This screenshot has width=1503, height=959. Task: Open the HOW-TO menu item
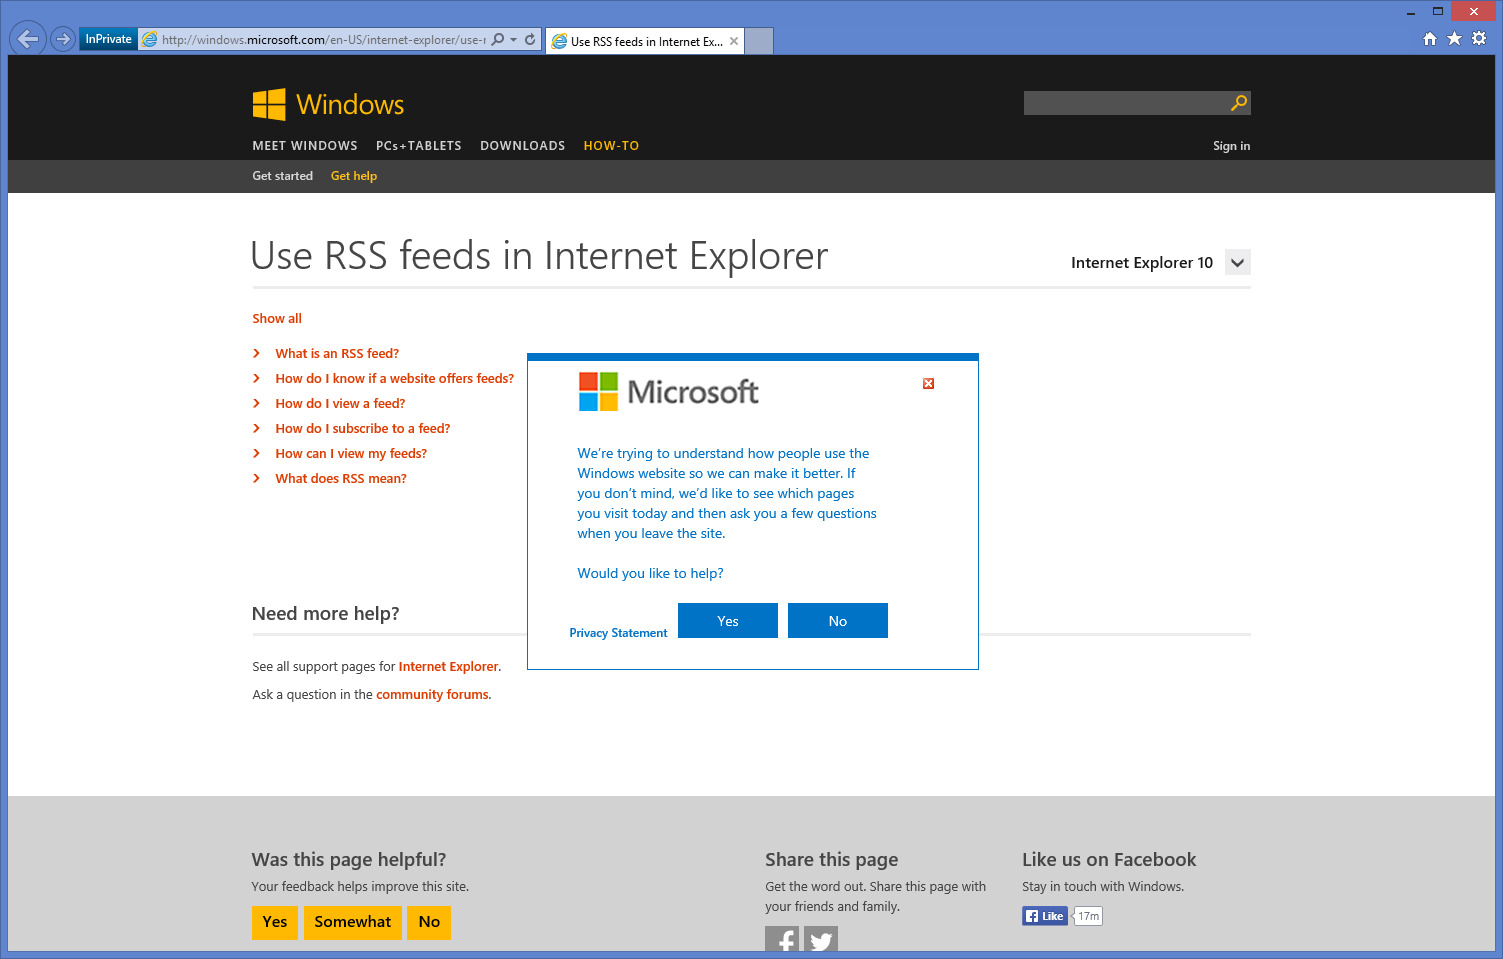coord(611,146)
